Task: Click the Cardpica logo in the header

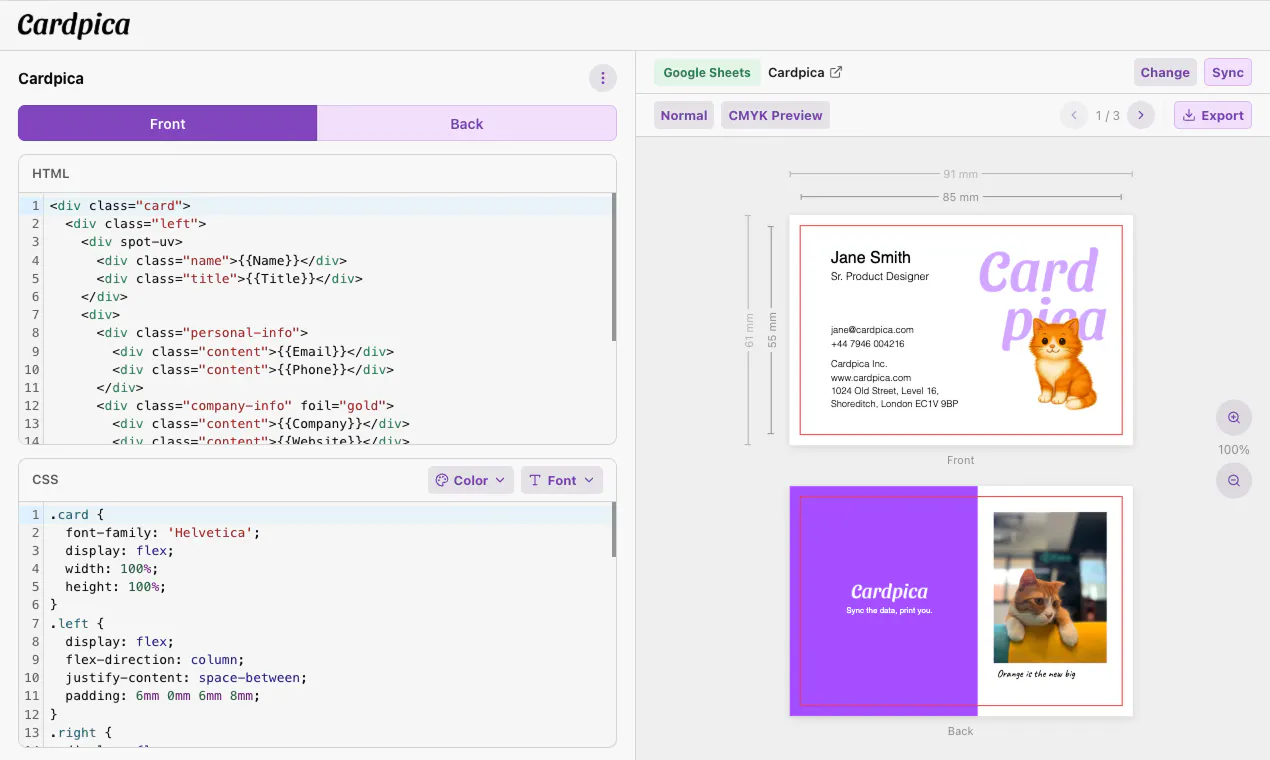Action: click(x=74, y=24)
